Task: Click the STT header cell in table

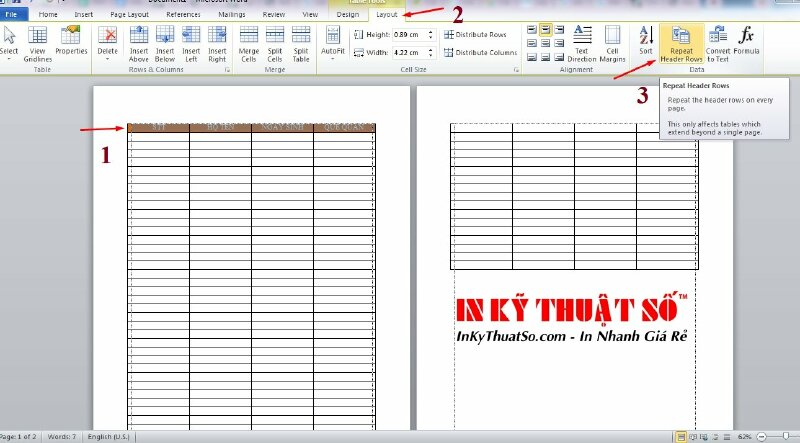Action: point(159,127)
